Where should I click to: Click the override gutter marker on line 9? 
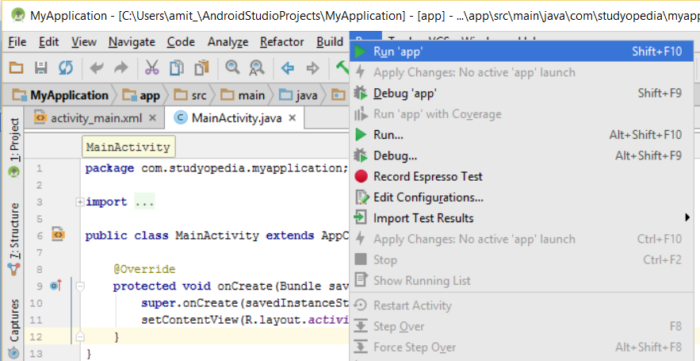click(x=56, y=285)
